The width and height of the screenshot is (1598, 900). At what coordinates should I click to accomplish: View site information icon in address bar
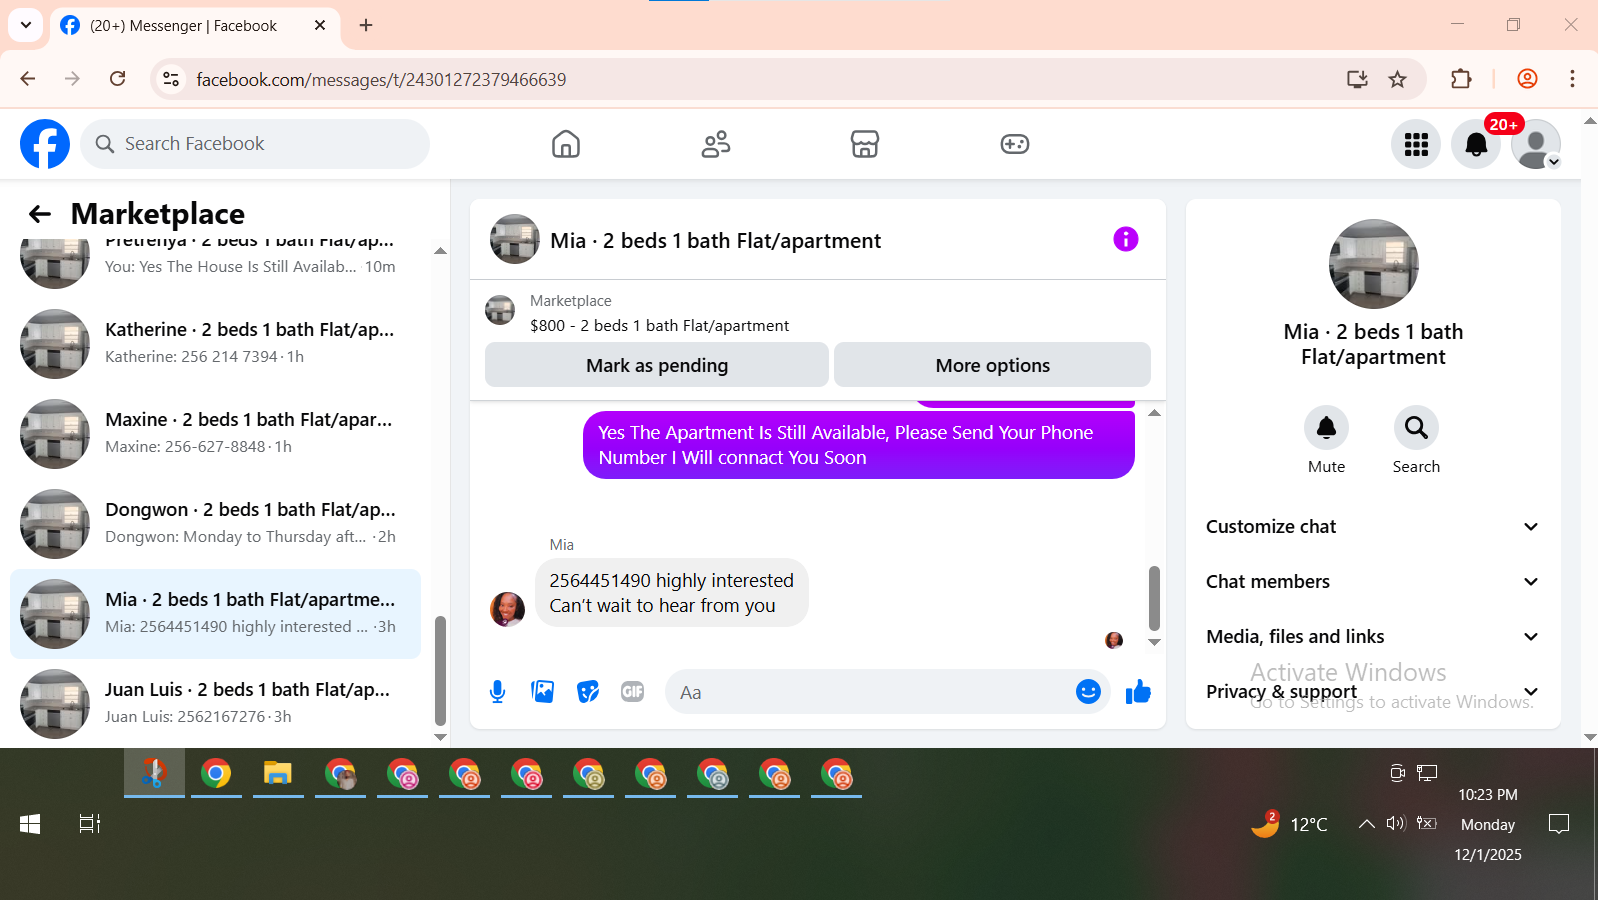pyautogui.click(x=171, y=79)
